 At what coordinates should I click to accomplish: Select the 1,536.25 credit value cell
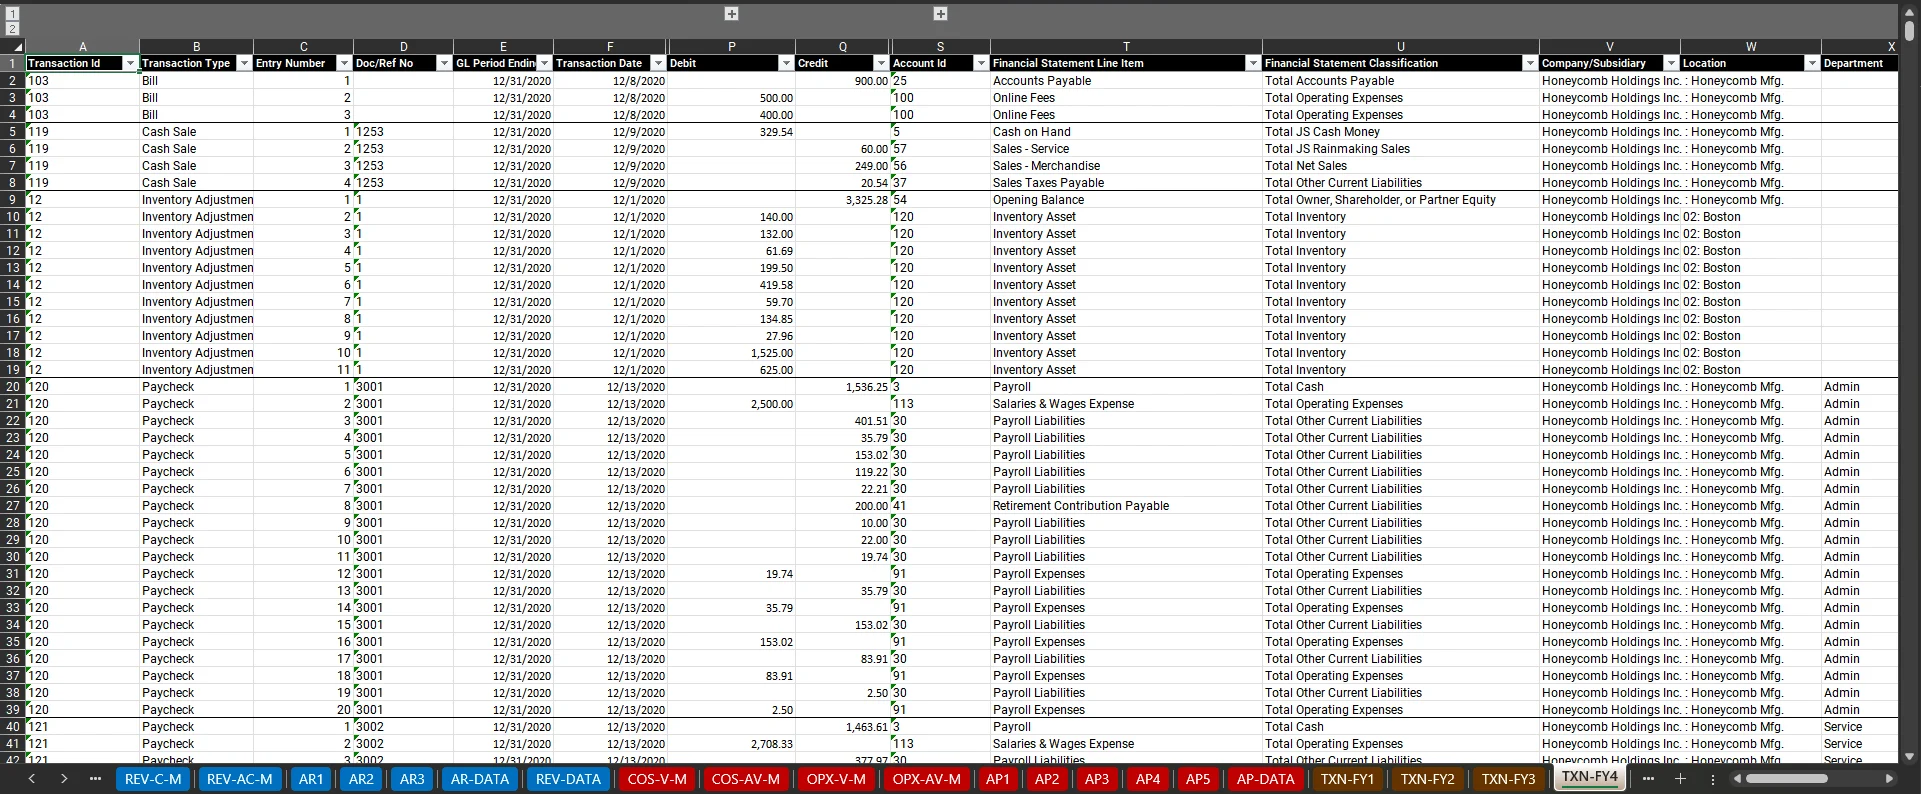(x=843, y=387)
